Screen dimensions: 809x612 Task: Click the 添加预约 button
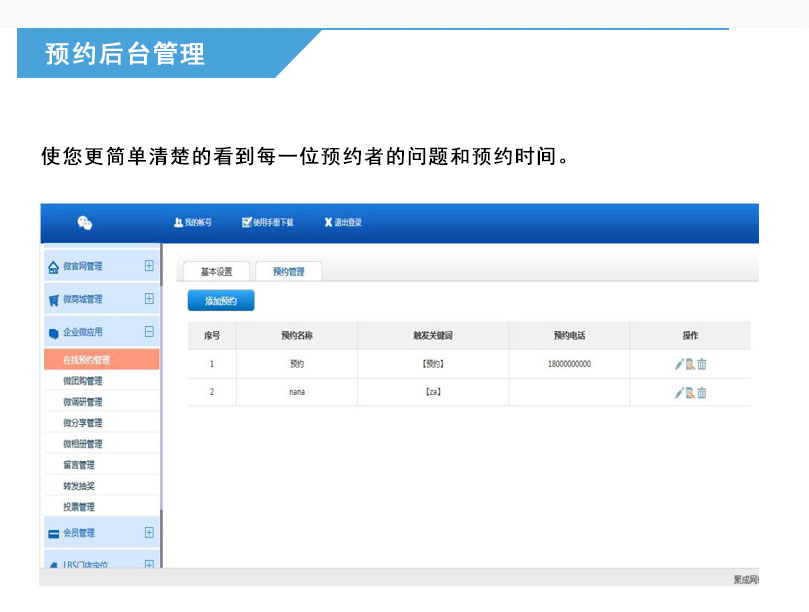221,300
